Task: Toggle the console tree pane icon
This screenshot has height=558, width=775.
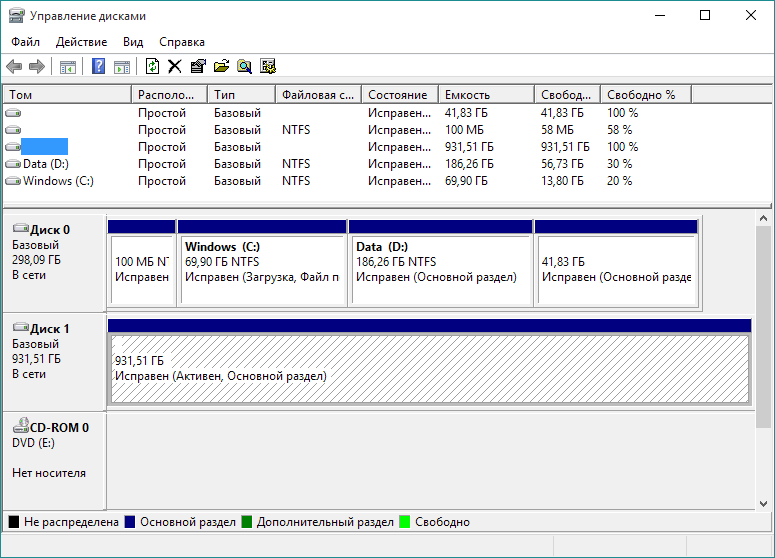Action: click(68, 67)
